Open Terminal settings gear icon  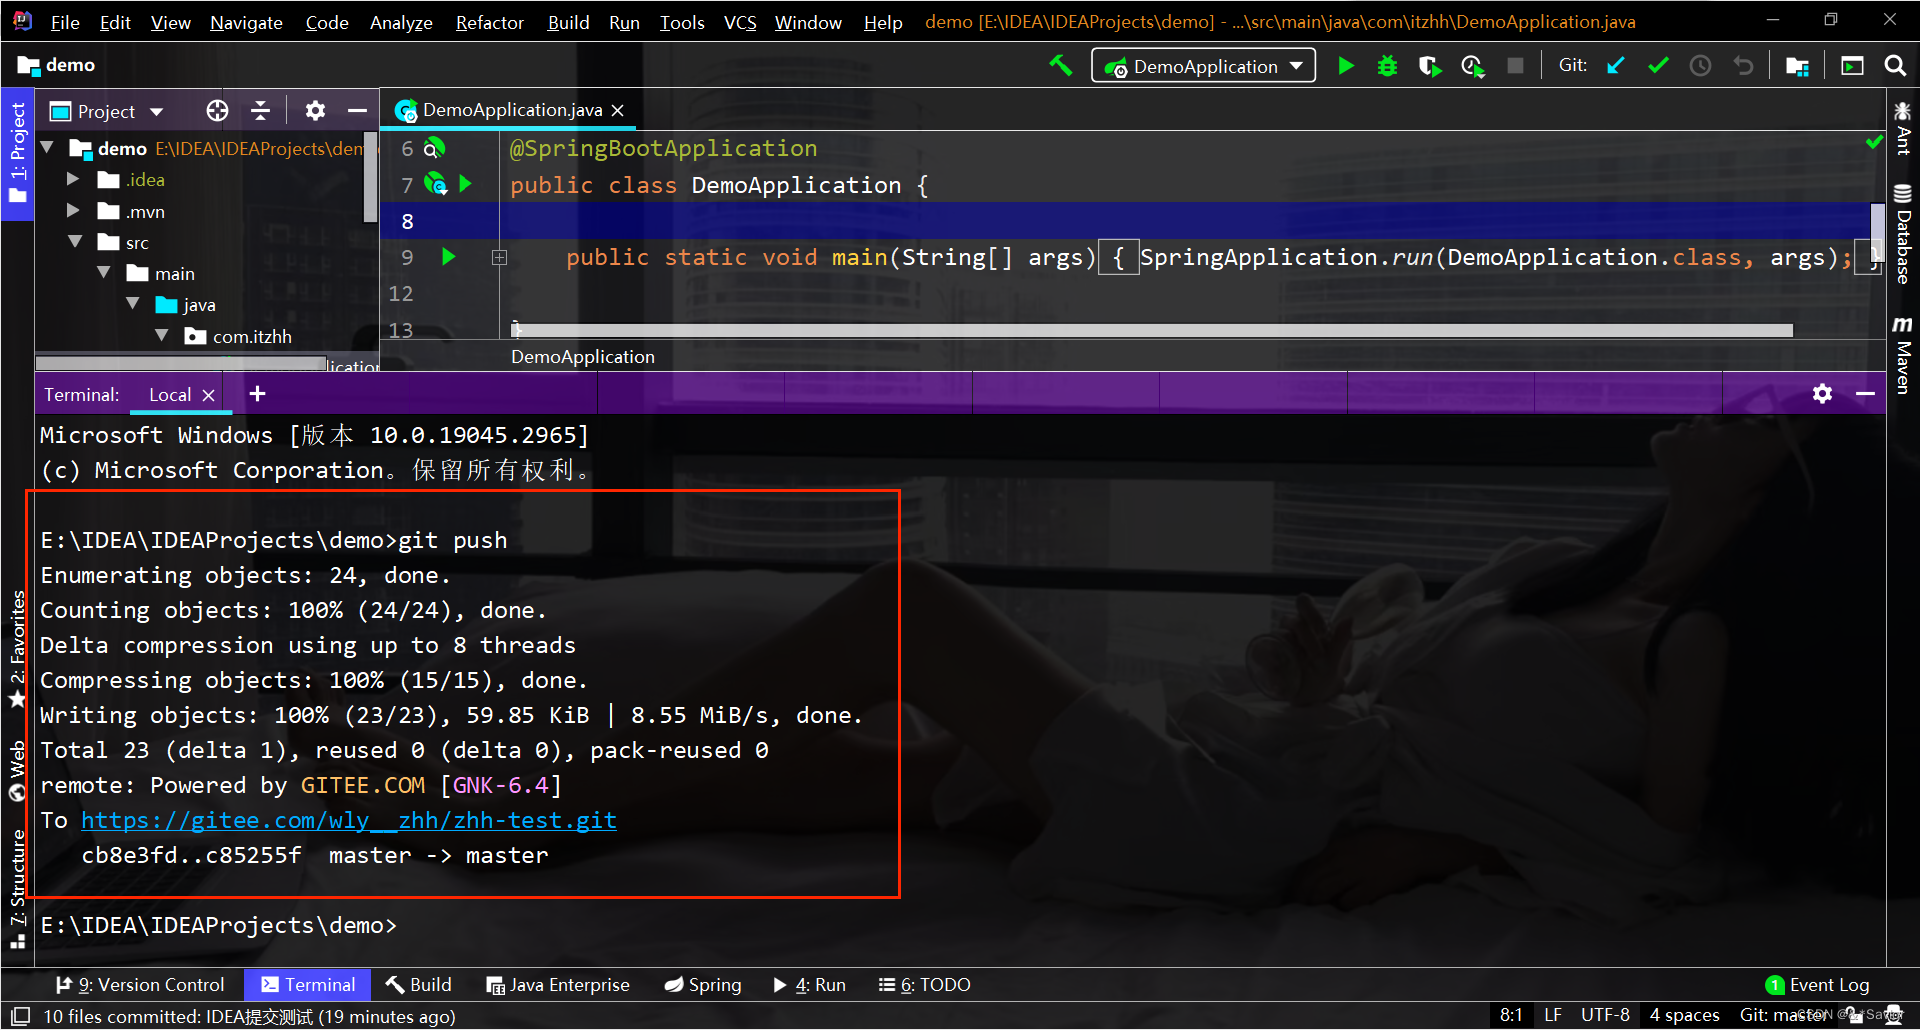point(1822,394)
